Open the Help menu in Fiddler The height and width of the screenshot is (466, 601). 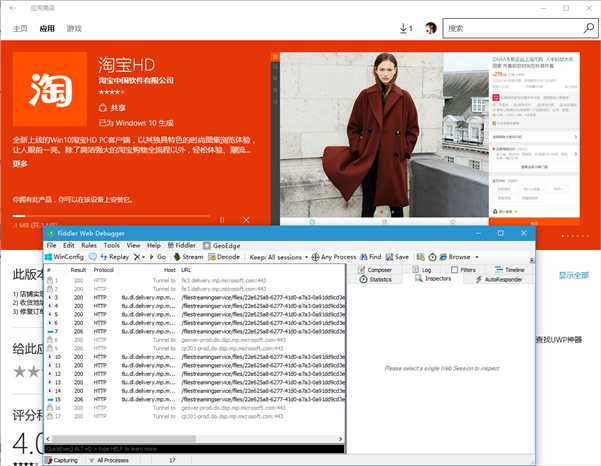pyautogui.click(x=154, y=245)
